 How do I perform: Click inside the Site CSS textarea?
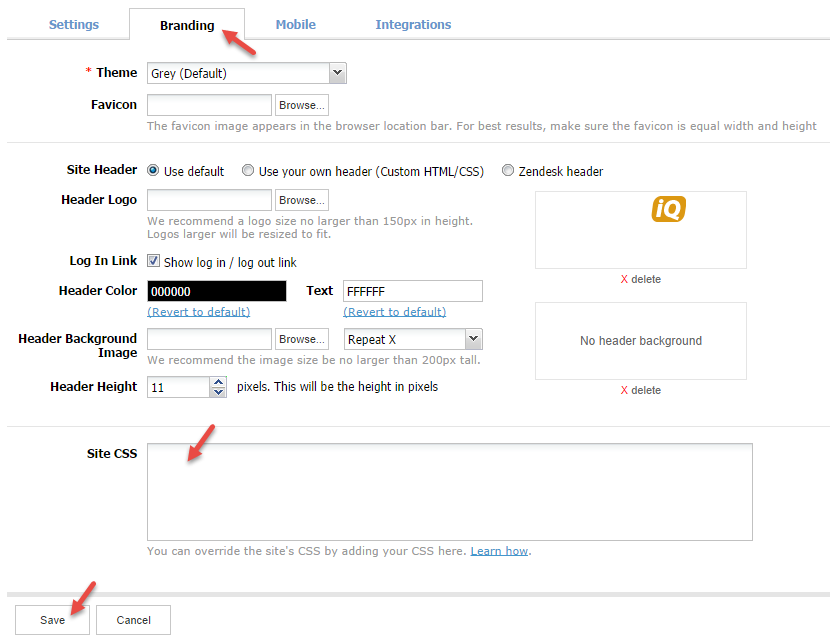coord(448,490)
